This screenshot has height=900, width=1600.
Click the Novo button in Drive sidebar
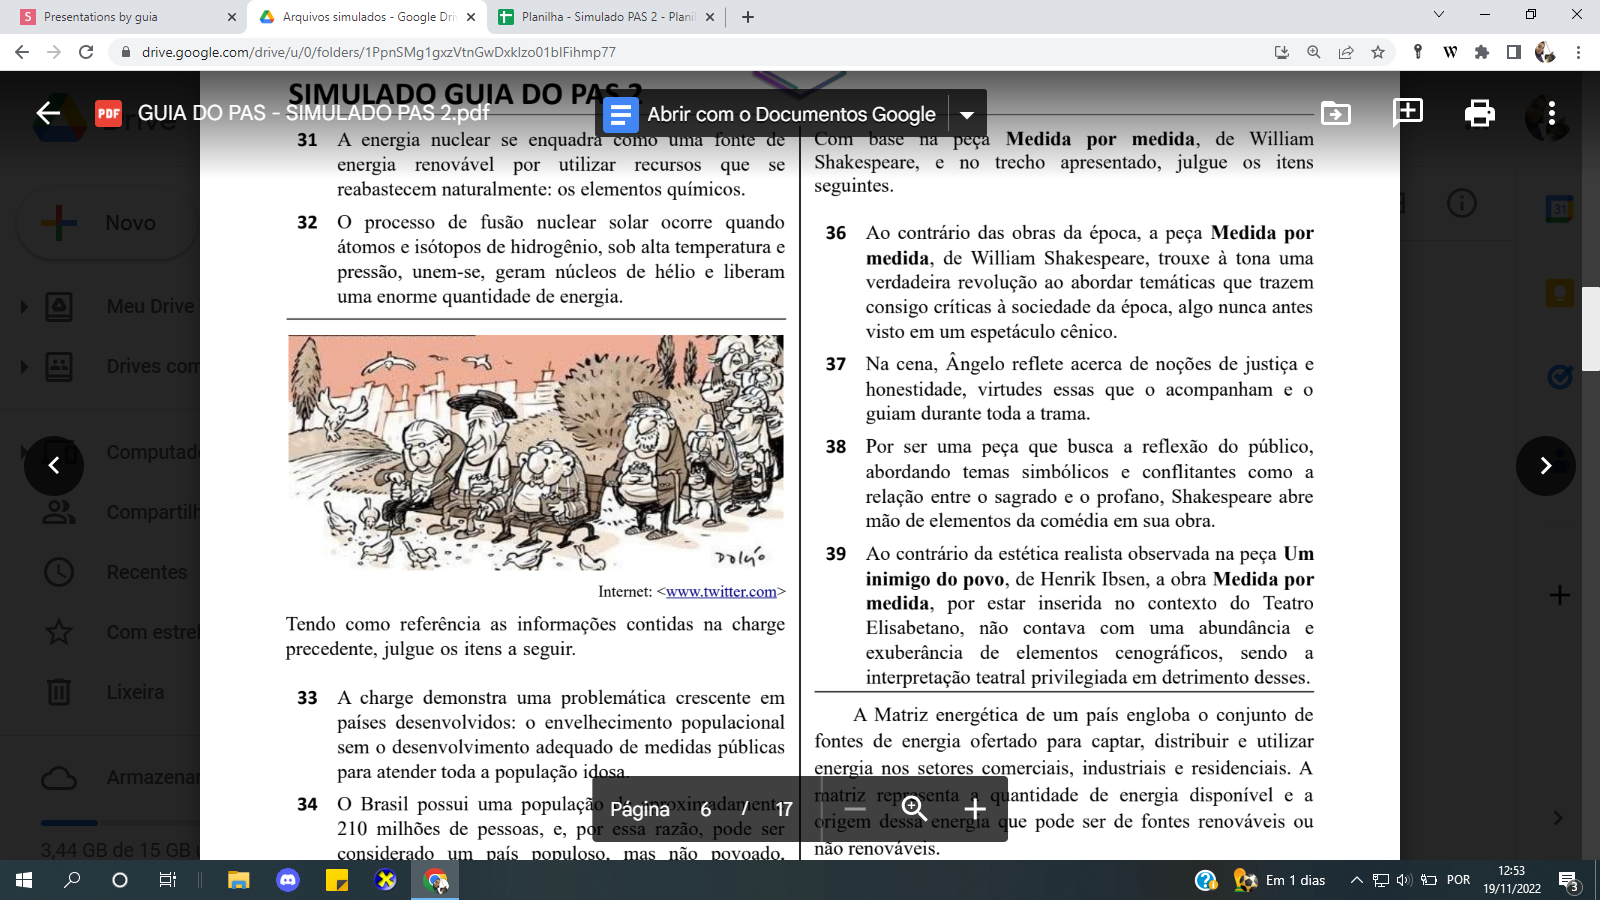tap(106, 222)
